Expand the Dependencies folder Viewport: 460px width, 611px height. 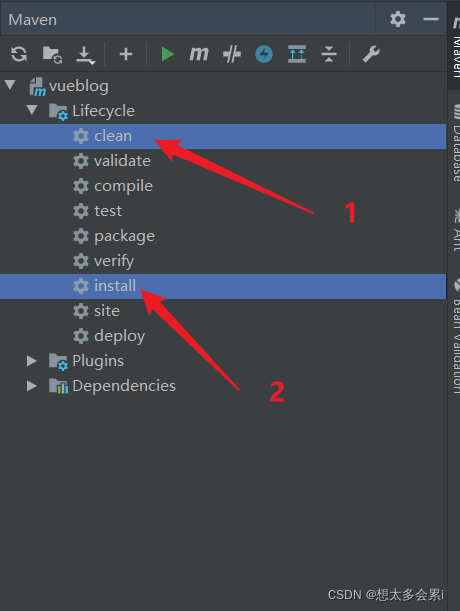point(32,386)
